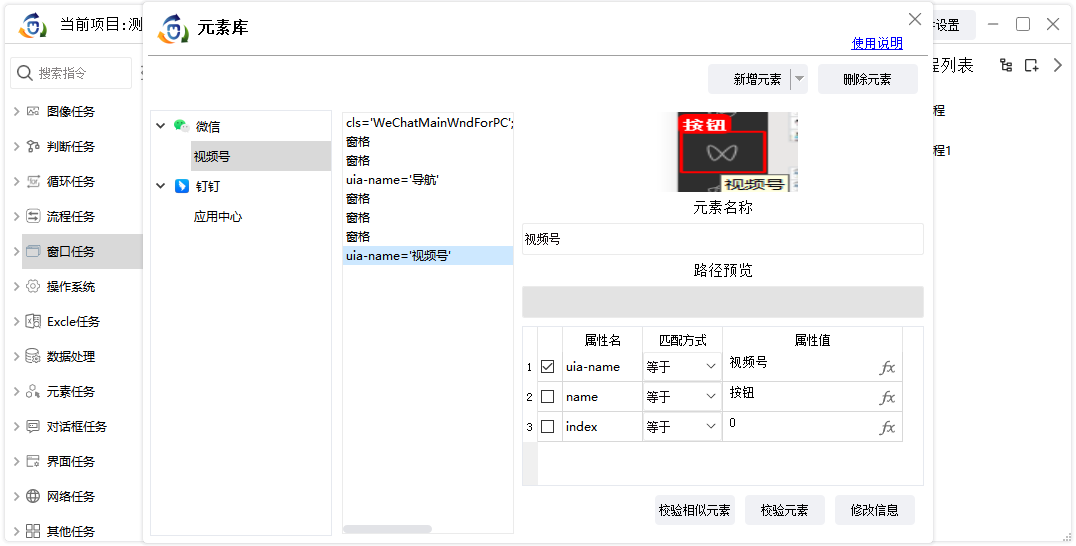Open the 使用说明 link

(x=877, y=43)
